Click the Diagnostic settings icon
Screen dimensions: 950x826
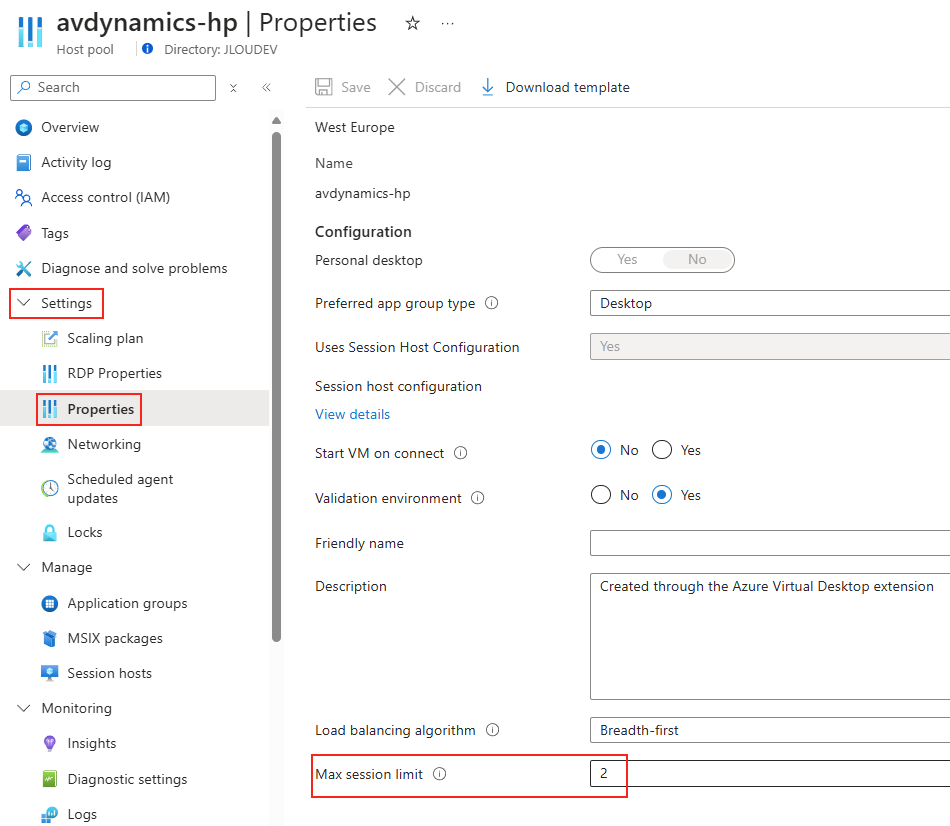click(50, 779)
